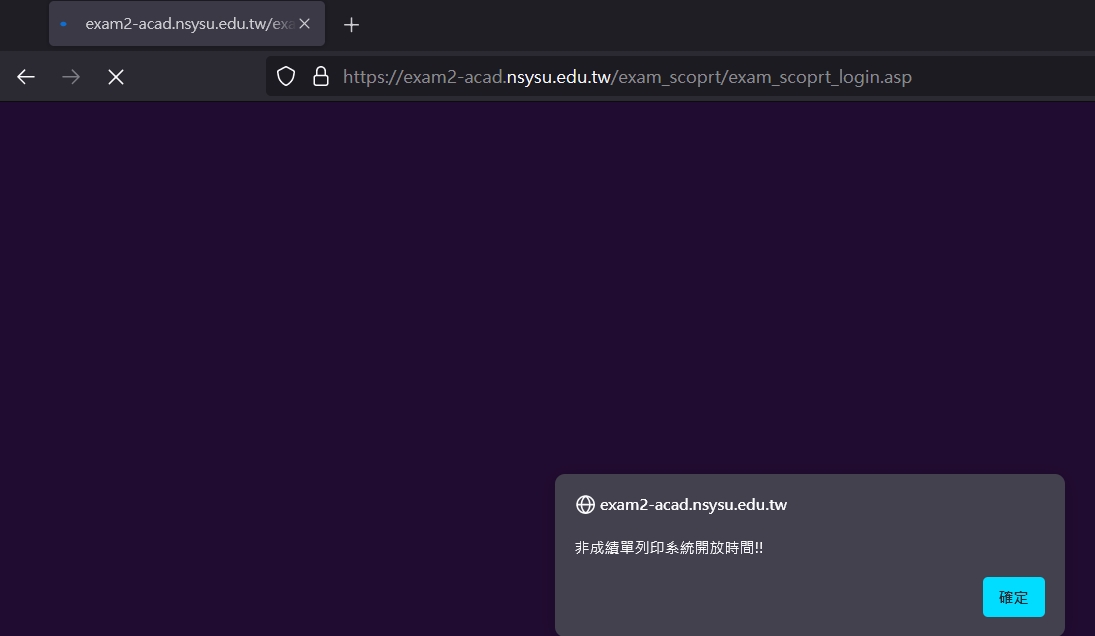Click the dialog host name exam2-acad.nsysu.edu.tw
The image size is (1095, 636).
693,505
